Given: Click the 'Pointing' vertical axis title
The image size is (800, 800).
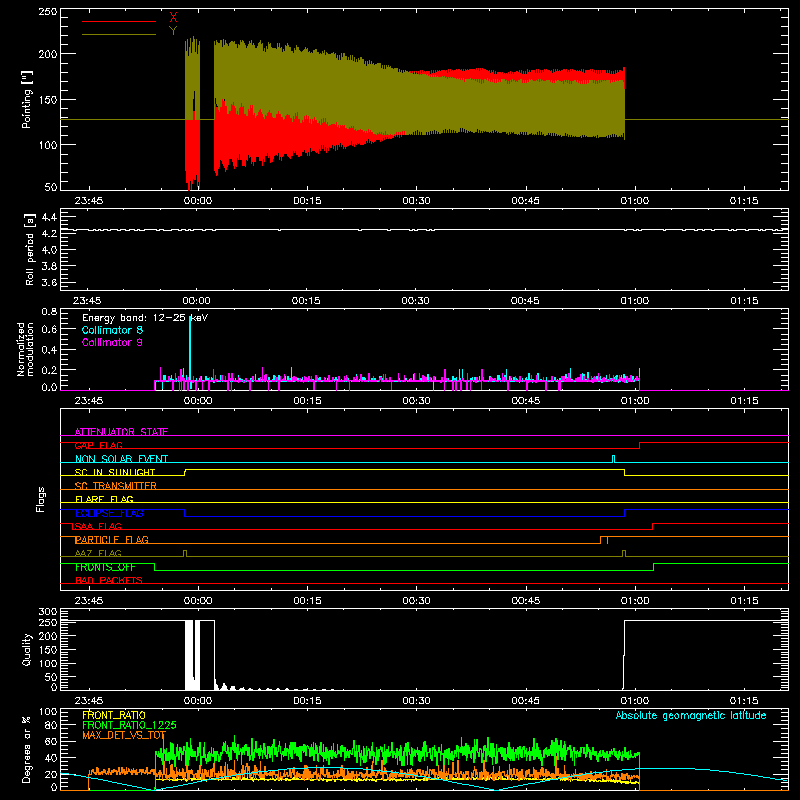Looking at the screenshot, I should [x=27, y=99].
